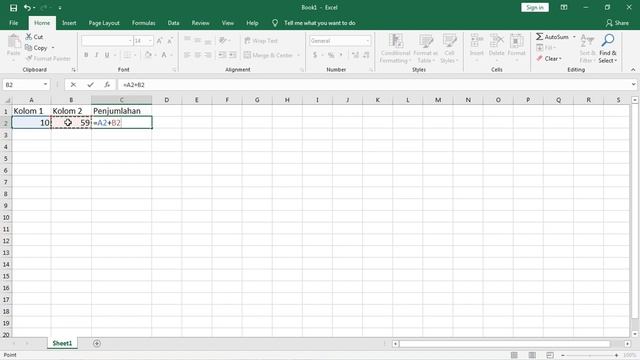Open the Customize Quick Access Toolbar arrow
Screen dimensions: 640x360
click(60, 8)
